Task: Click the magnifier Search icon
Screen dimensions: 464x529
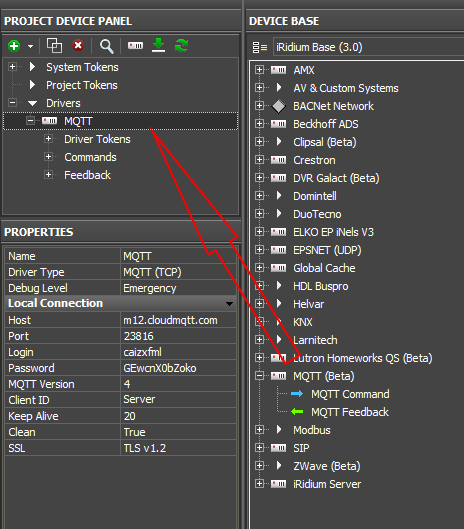Action: [x=106, y=46]
